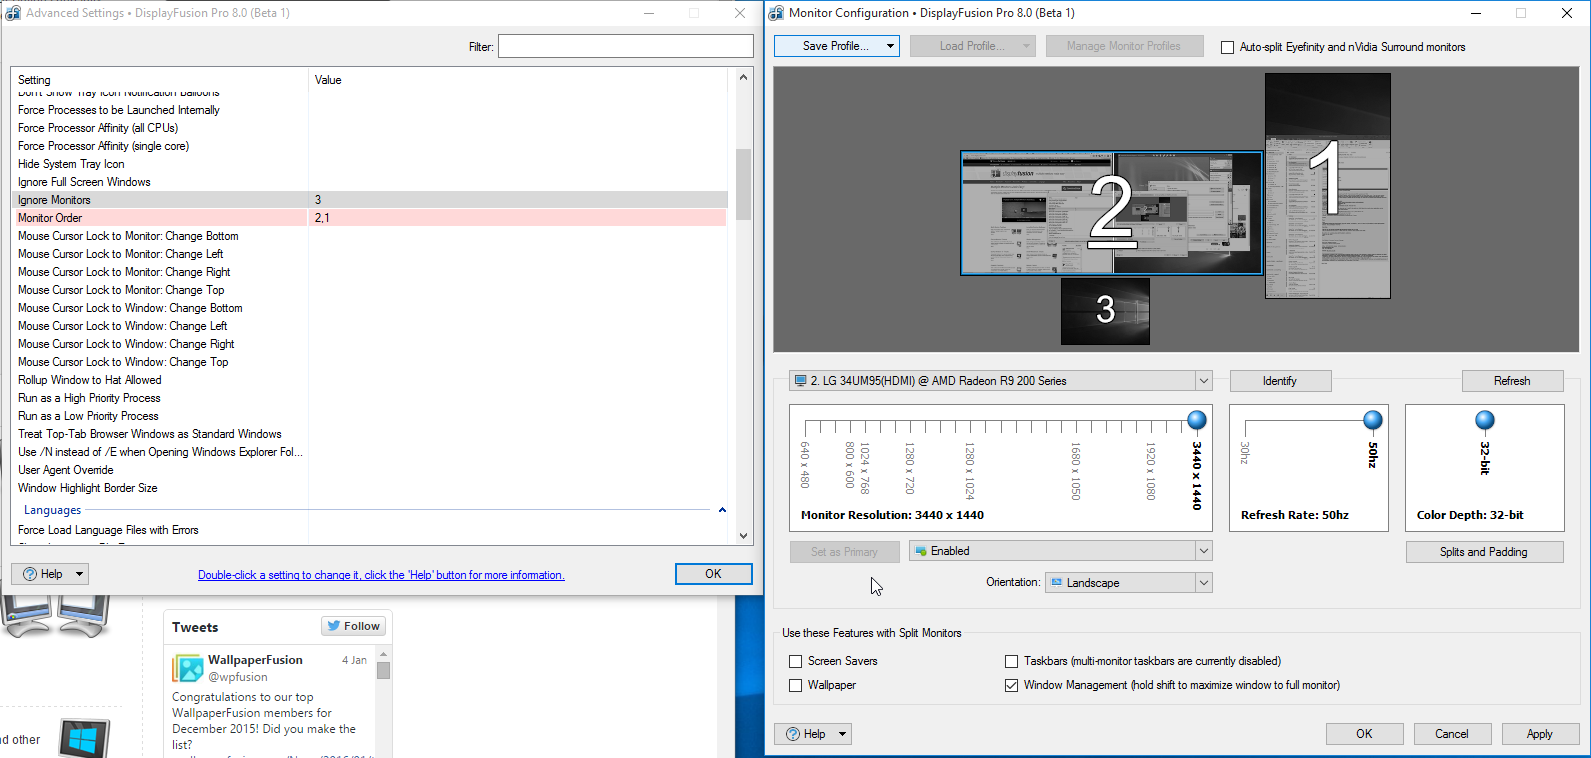Select 'Run as a Low Priority Process' row
The width and height of the screenshot is (1591, 758).
pos(371,416)
